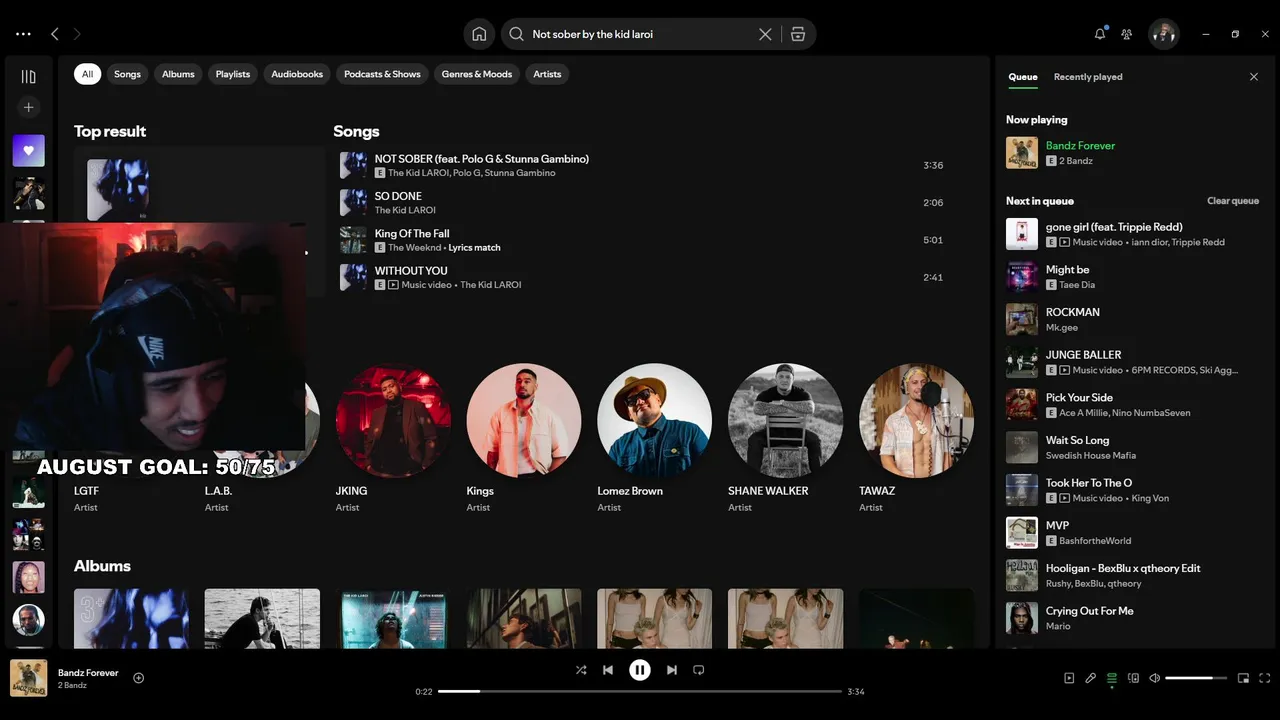Open the Lyrics microphone icon
Viewport: 1280px width, 720px height.
pos(1091,678)
